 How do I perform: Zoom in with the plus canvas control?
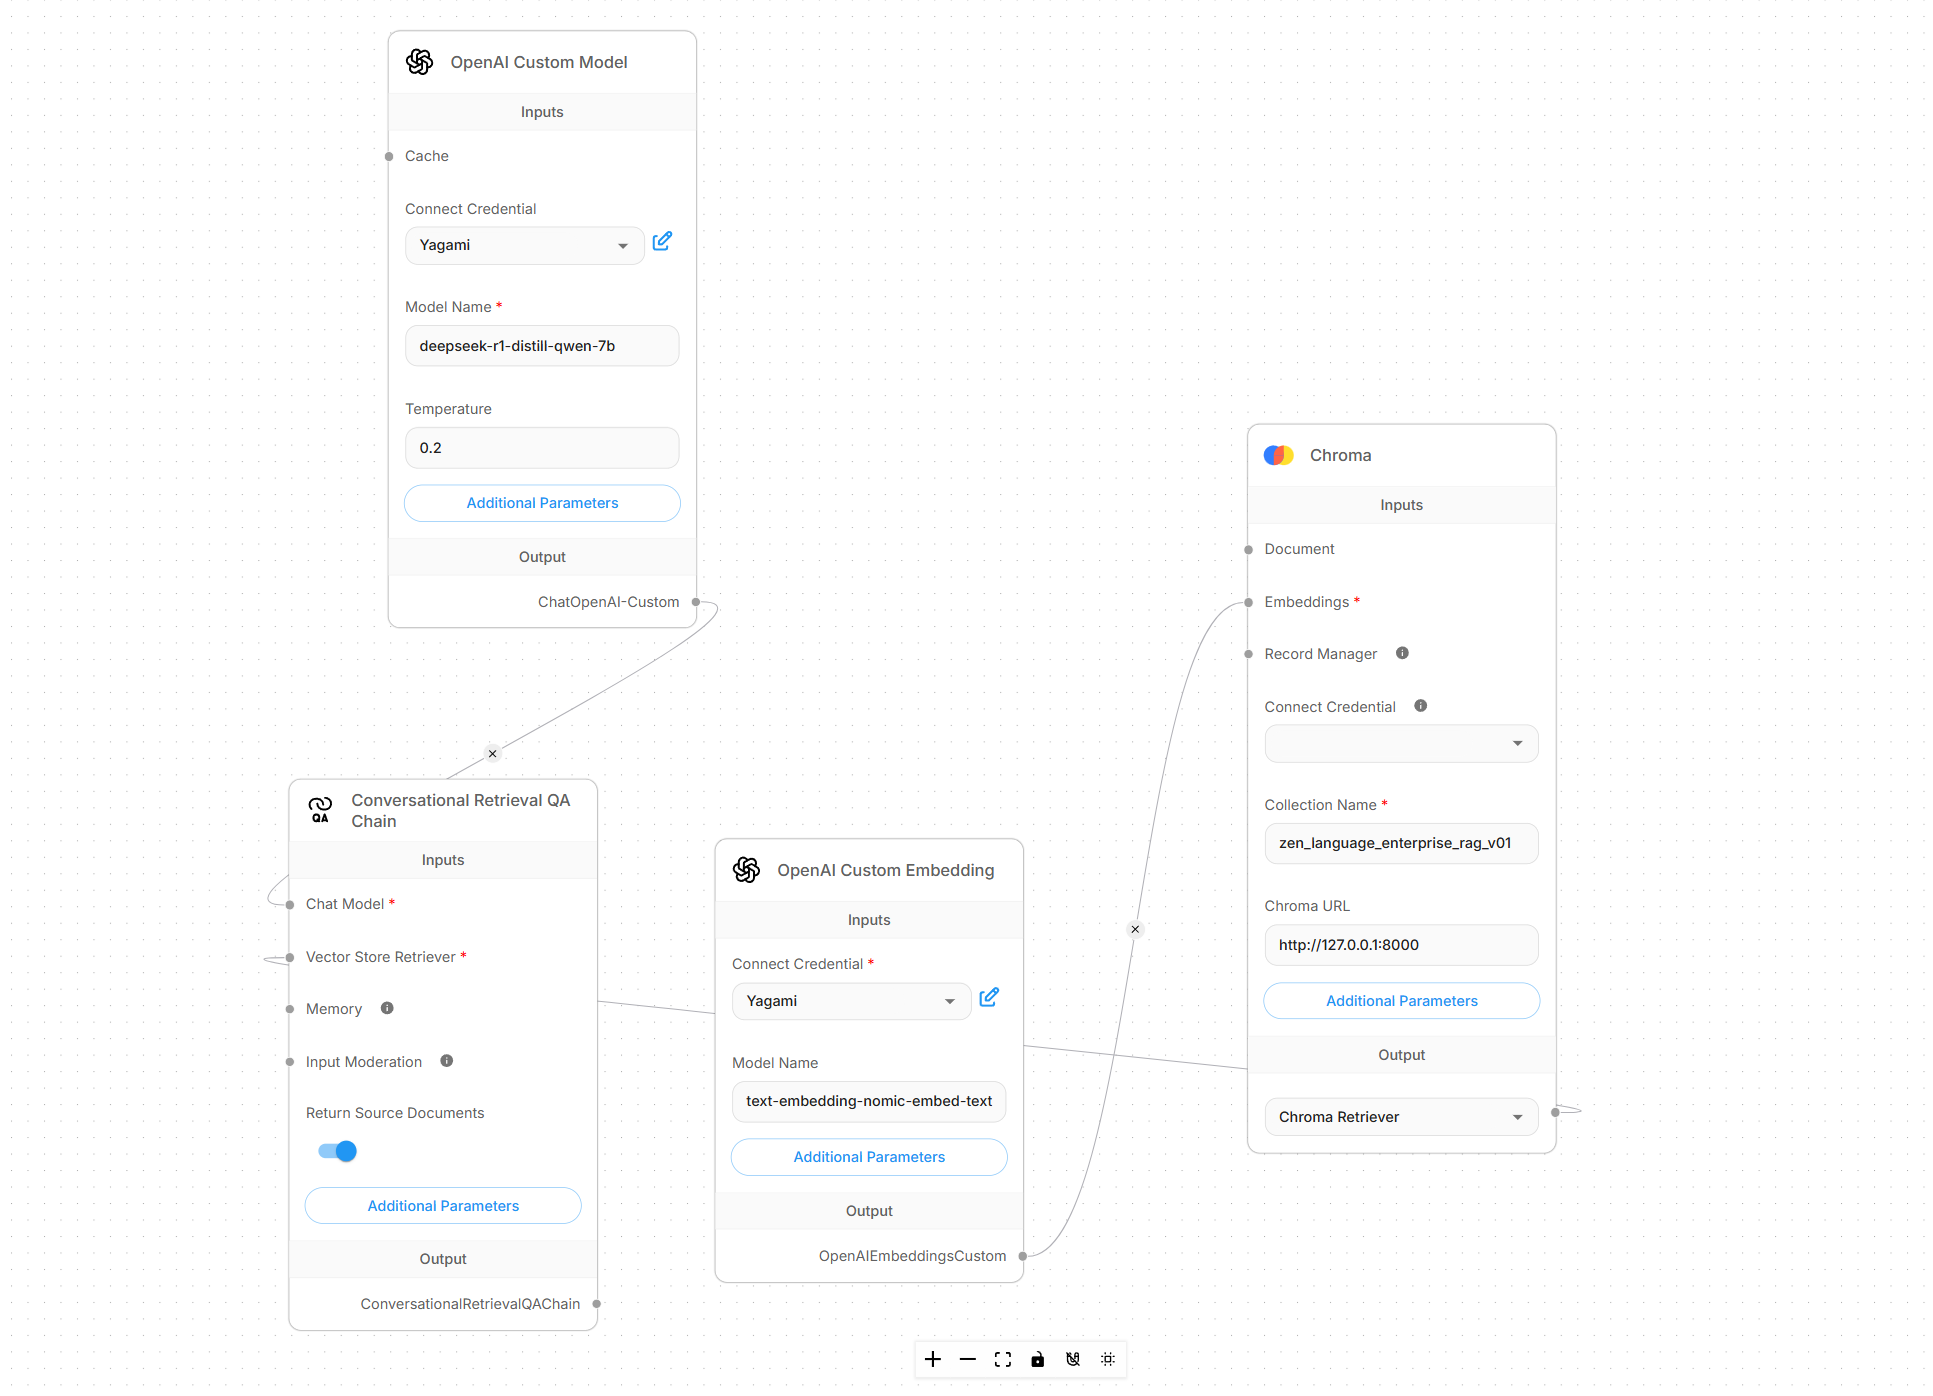(x=933, y=1359)
